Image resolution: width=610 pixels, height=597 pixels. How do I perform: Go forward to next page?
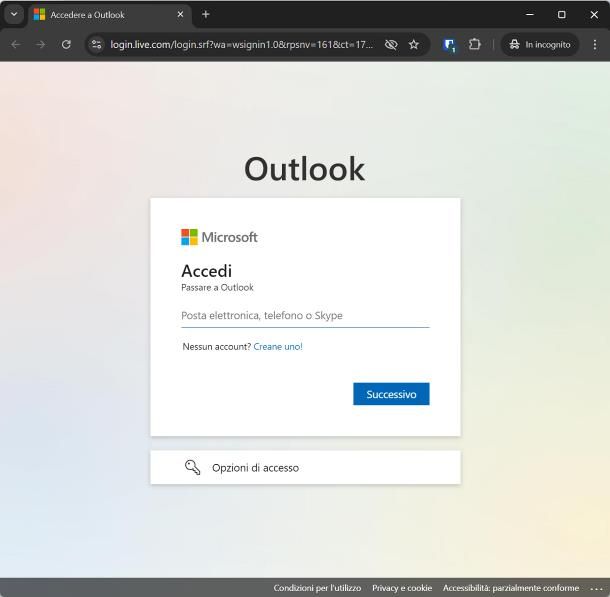[40, 45]
